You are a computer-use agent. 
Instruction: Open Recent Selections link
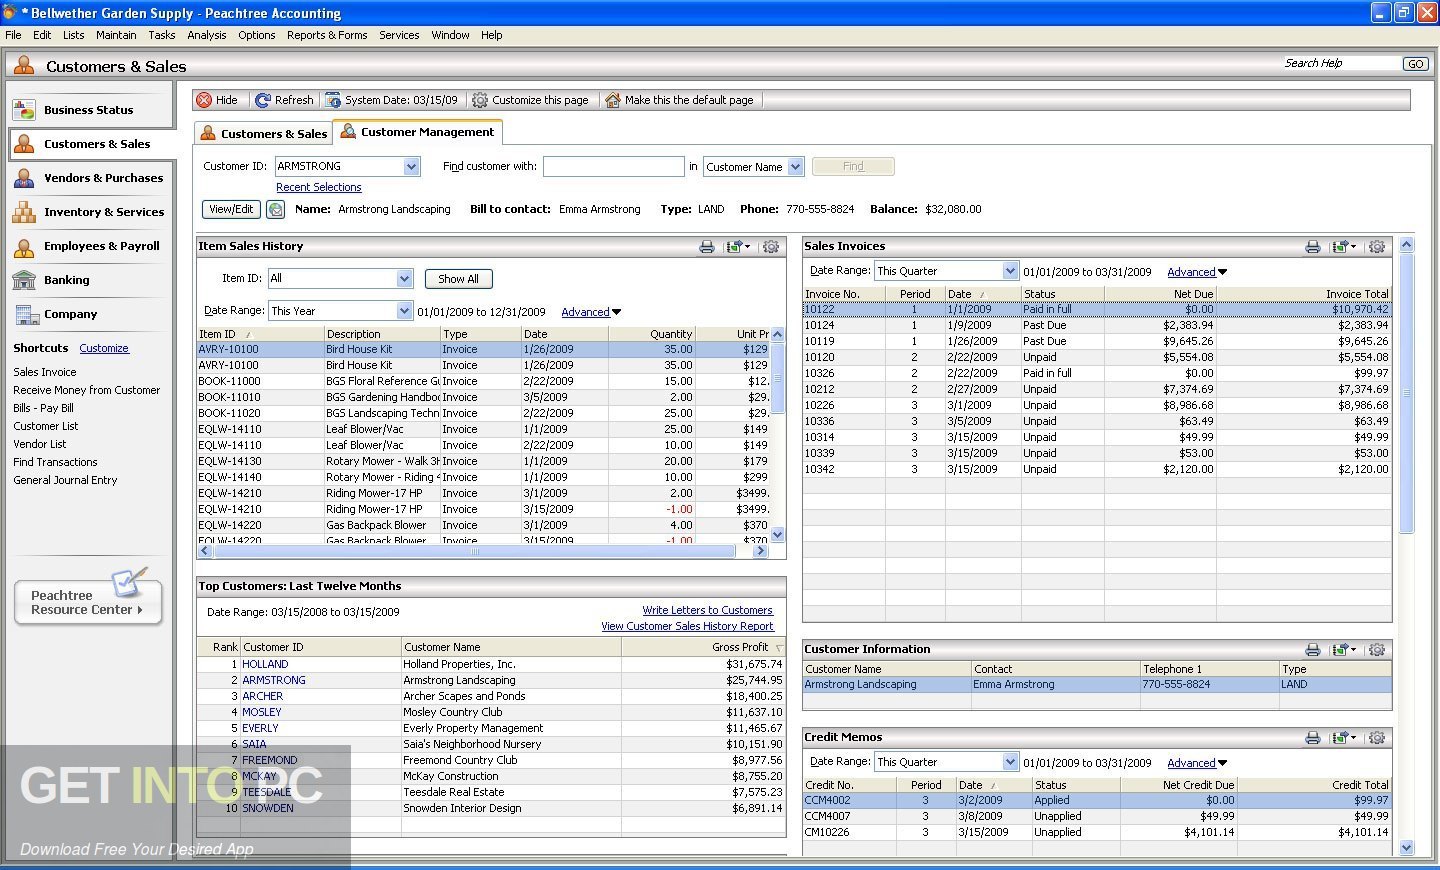(x=319, y=187)
